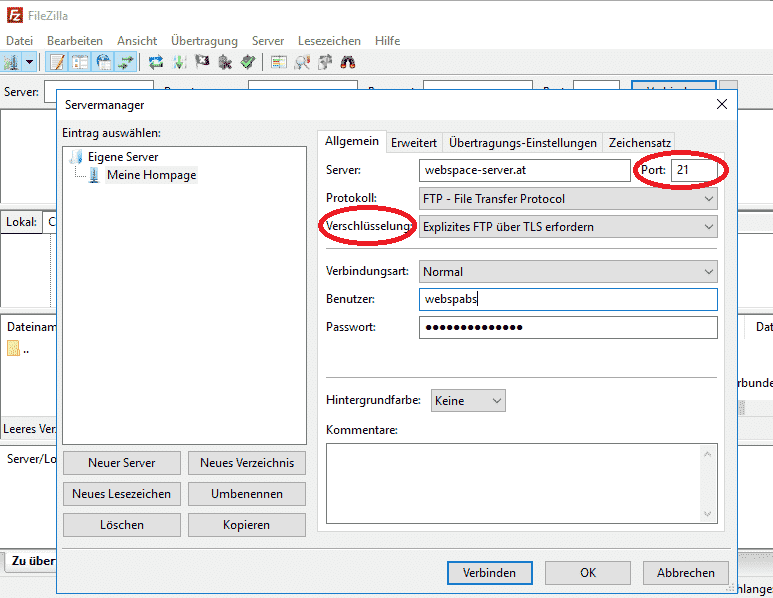Click into the Benutzer input field
The image size is (773, 598).
point(567,299)
